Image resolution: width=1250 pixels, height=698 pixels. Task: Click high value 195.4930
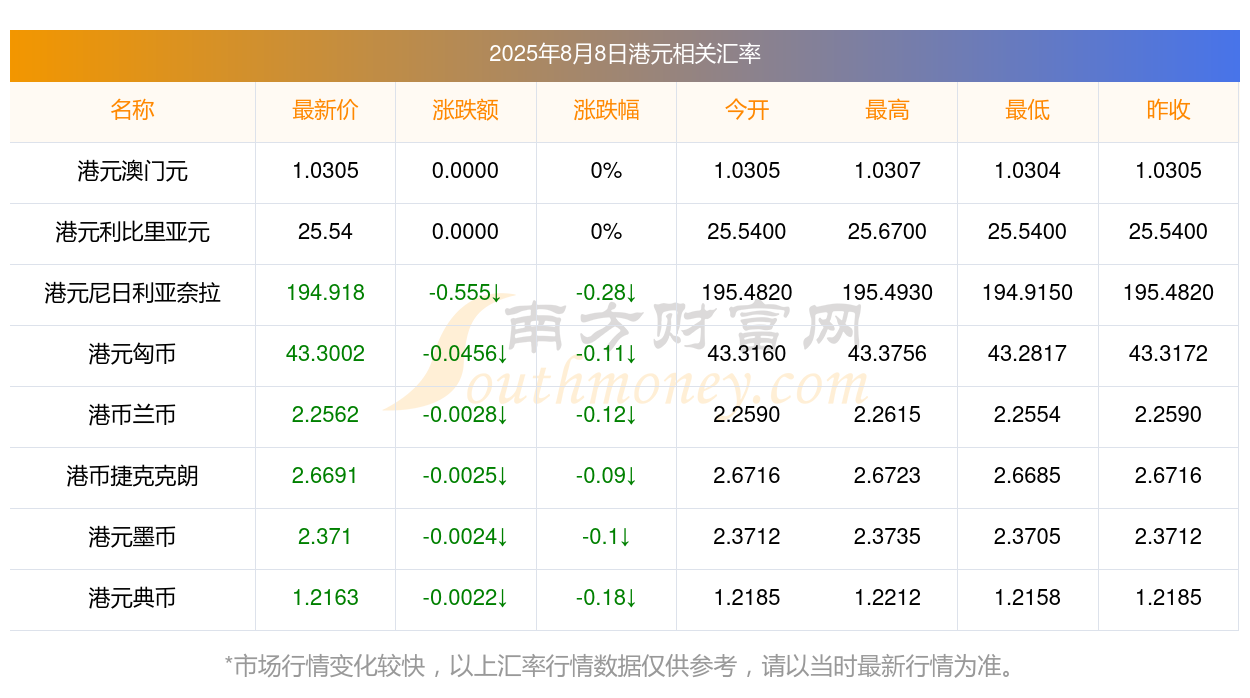click(887, 293)
